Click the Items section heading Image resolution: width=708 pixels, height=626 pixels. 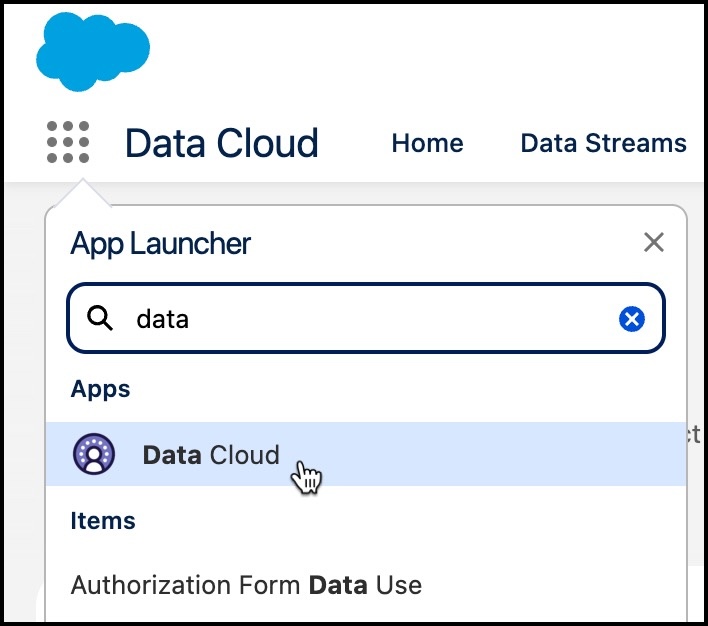(x=103, y=521)
